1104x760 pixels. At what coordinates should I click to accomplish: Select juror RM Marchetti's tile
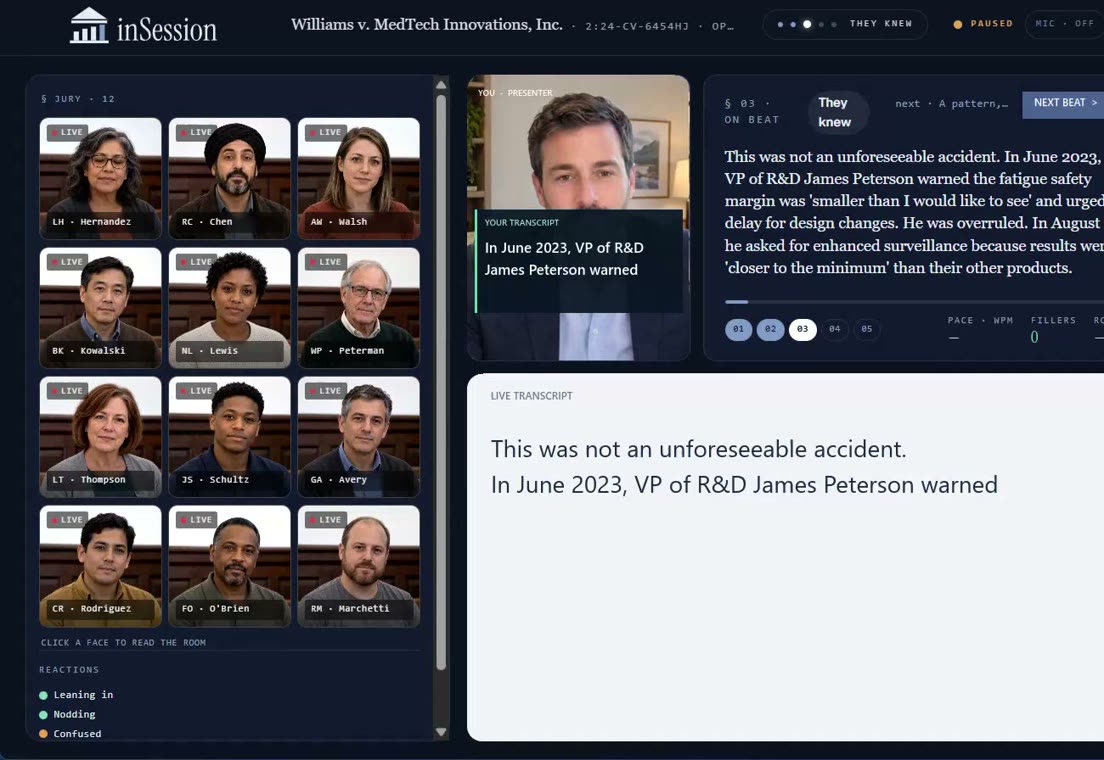(358, 566)
